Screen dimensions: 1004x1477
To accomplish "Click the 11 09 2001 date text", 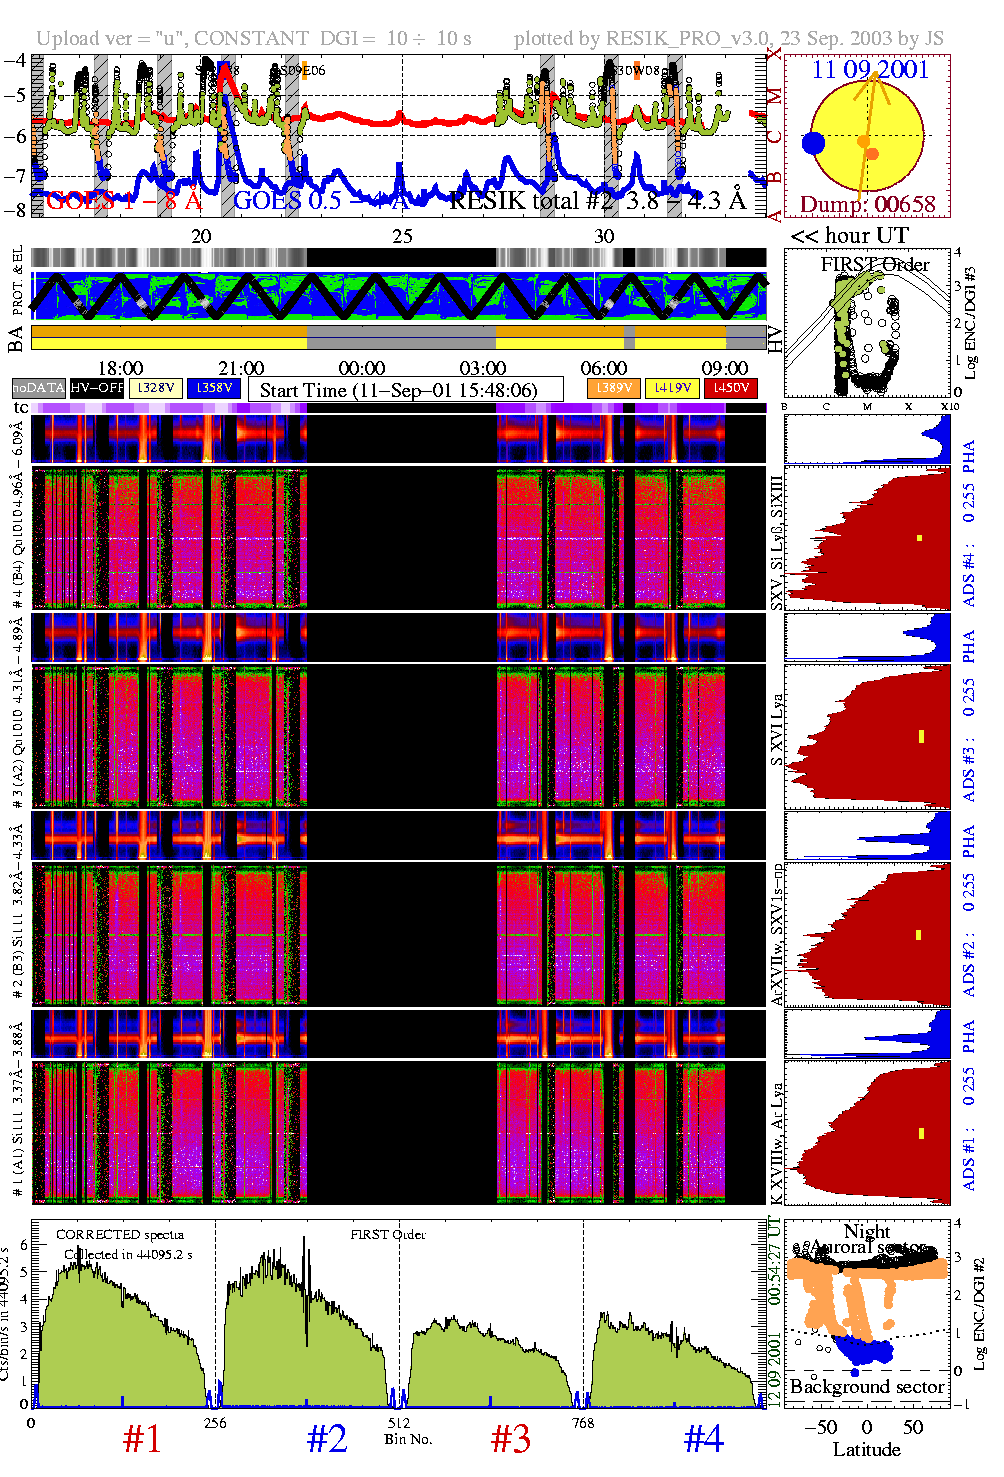I will (870, 70).
